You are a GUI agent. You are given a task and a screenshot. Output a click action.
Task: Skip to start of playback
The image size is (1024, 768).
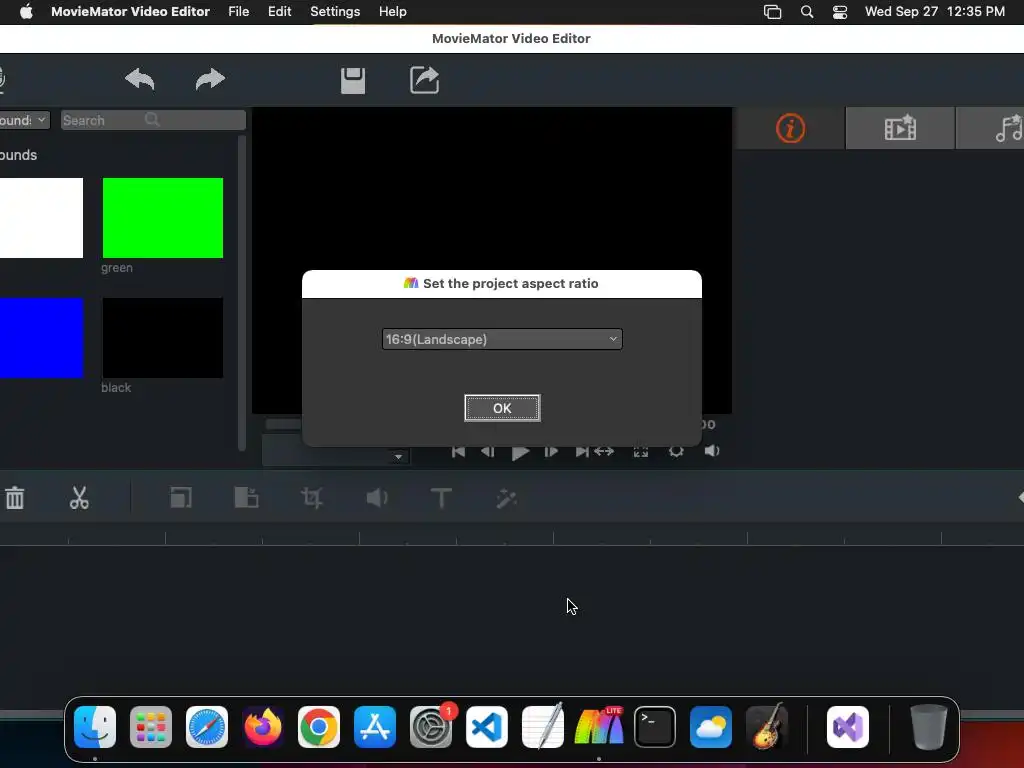(458, 451)
